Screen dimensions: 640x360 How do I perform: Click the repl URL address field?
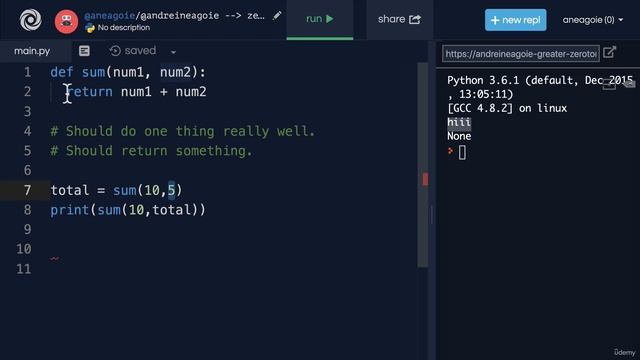click(521, 54)
